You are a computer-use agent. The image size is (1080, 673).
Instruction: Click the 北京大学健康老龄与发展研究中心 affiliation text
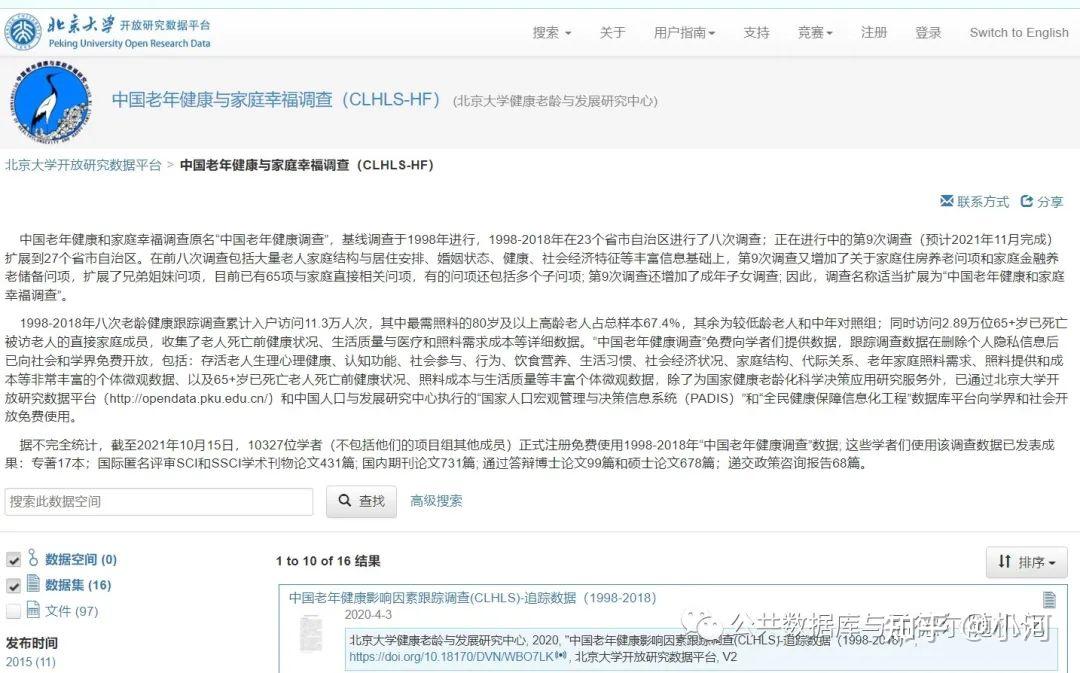coord(555,101)
